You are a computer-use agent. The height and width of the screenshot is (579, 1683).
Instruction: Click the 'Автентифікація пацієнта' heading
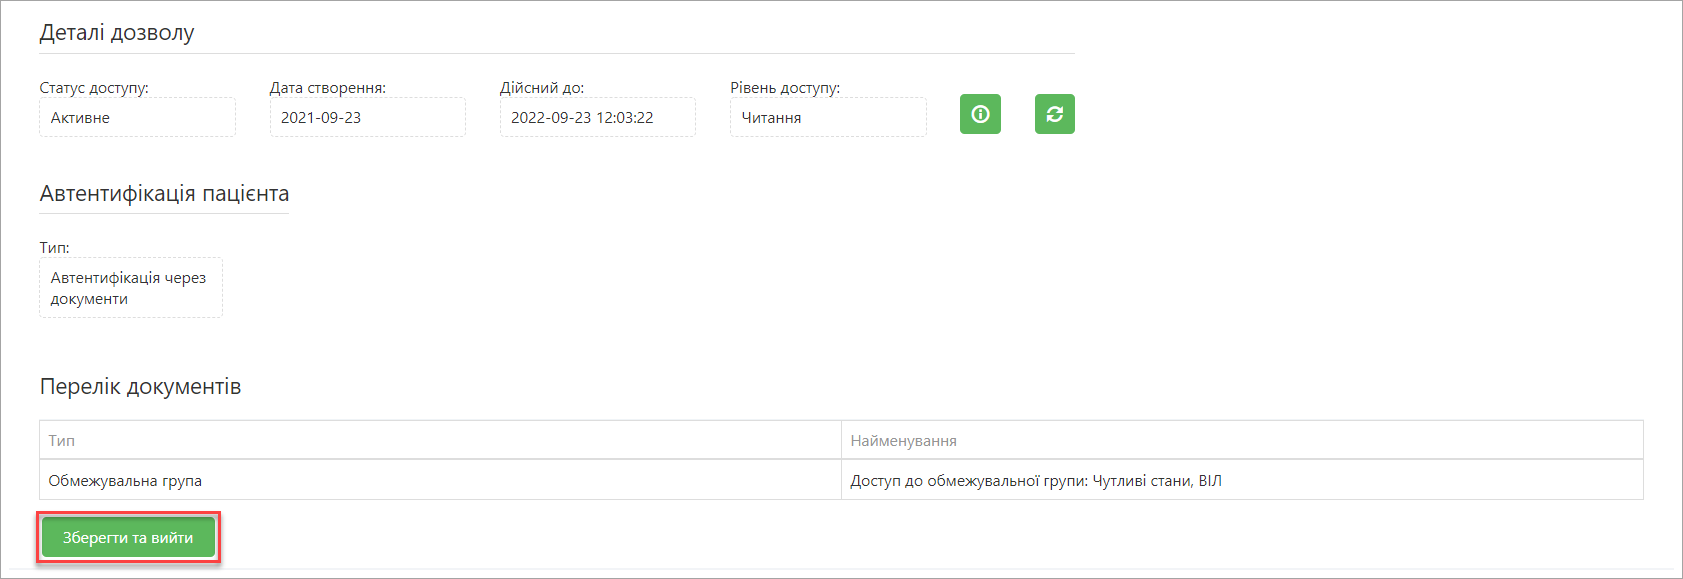click(164, 194)
